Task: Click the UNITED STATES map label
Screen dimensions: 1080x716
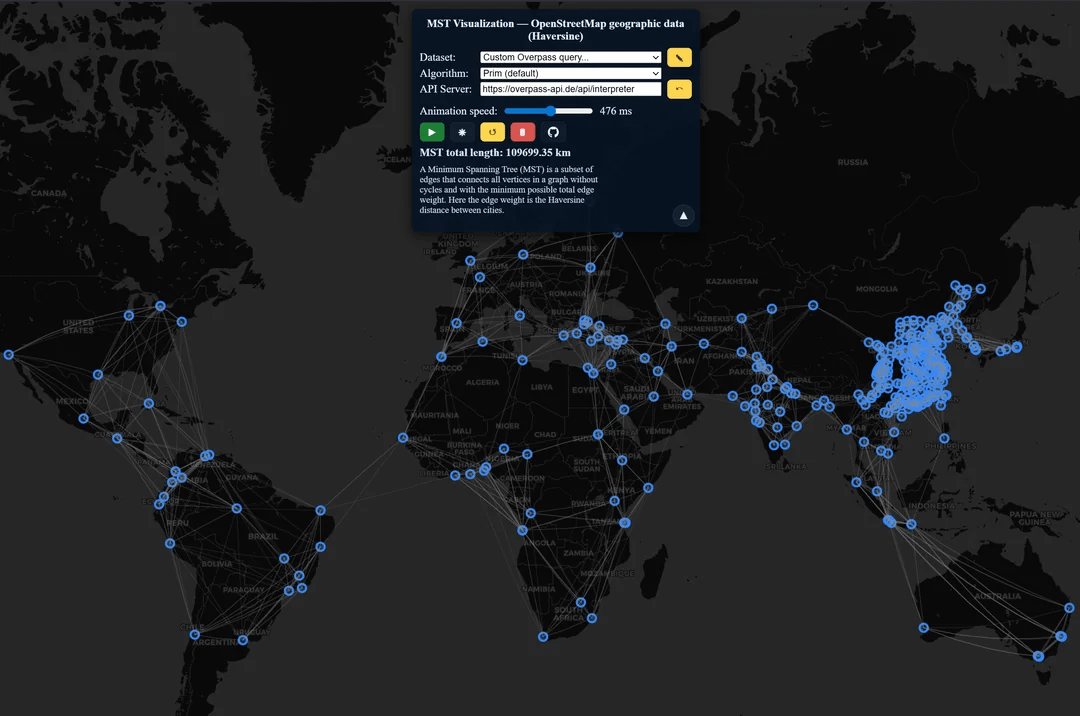Action: [79, 326]
